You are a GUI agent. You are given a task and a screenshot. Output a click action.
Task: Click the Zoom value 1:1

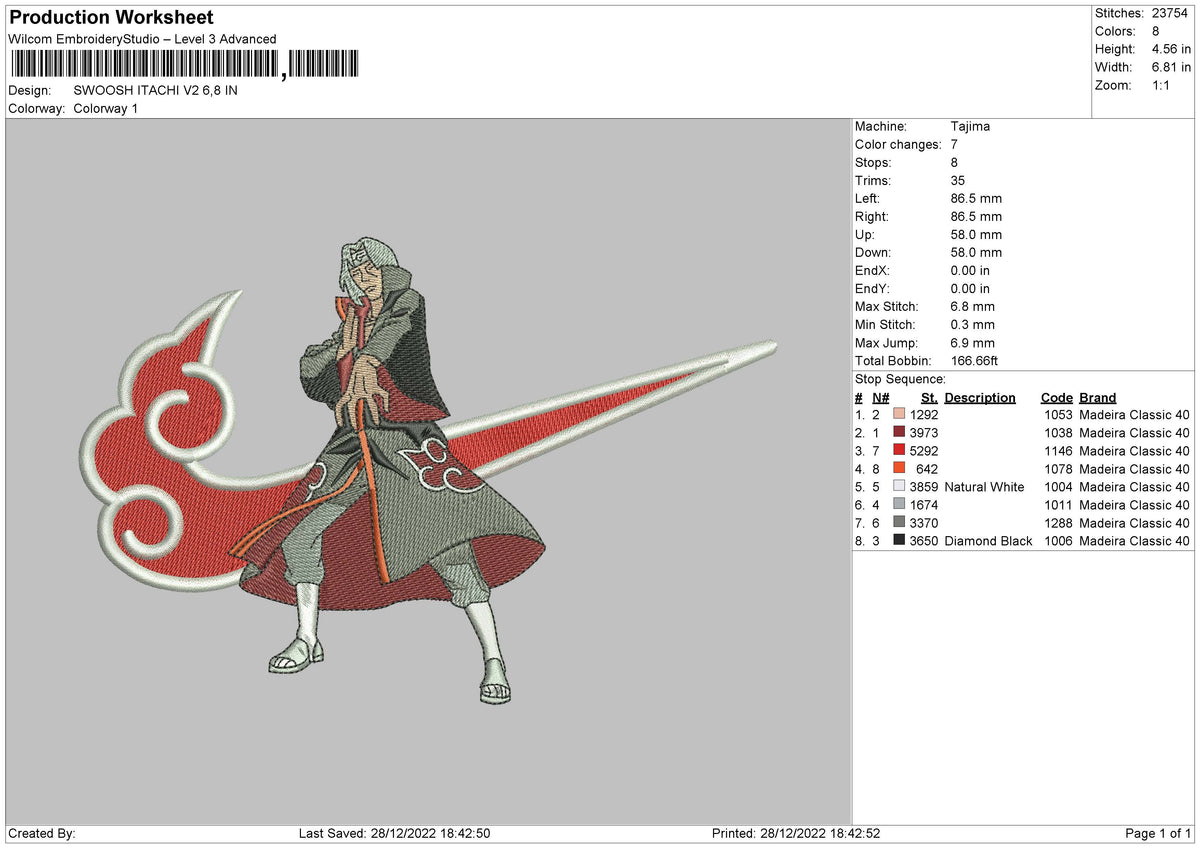click(1163, 85)
